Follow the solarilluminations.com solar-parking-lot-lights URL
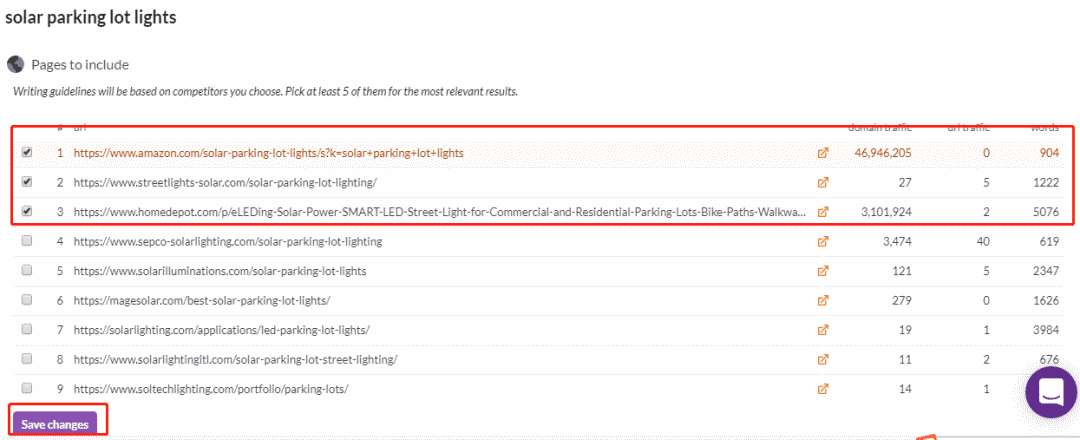 coord(220,271)
